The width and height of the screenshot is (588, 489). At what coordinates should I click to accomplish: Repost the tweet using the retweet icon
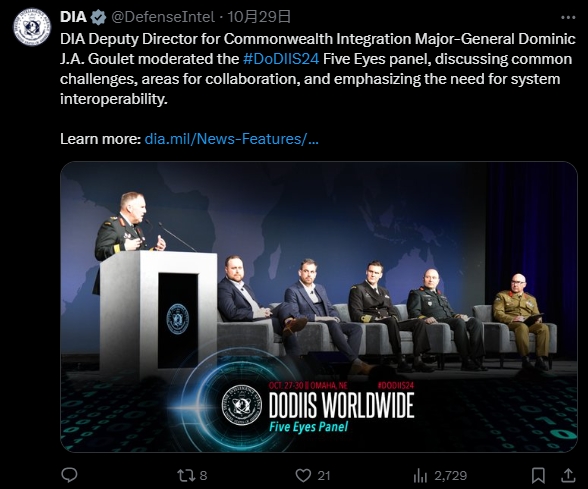[186, 476]
